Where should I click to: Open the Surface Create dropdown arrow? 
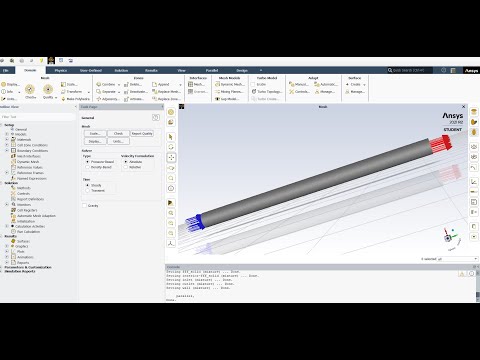(x=364, y=85)
